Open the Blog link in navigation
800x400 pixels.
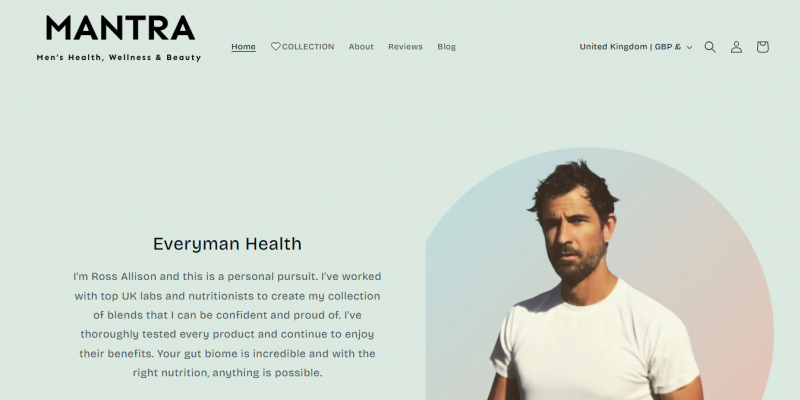pyautogui.click(x=446, y=46)
